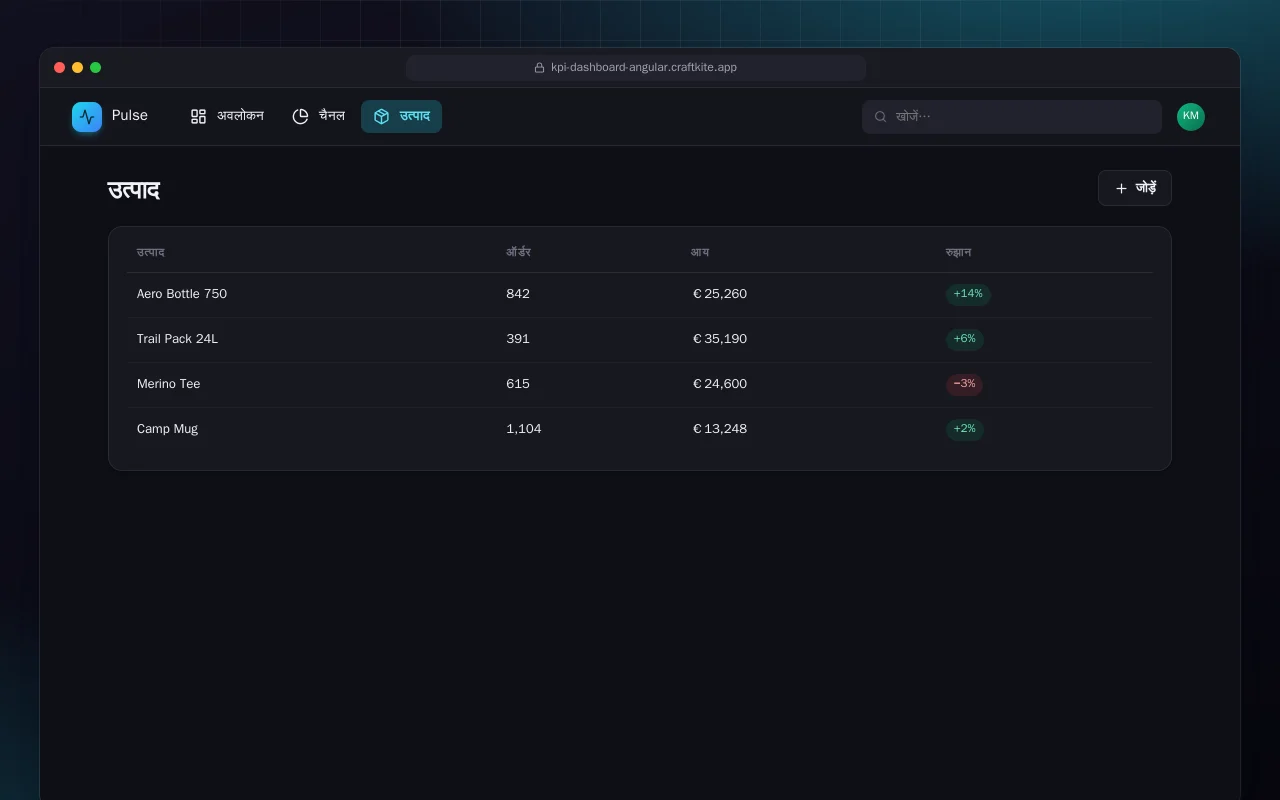Viewport: 1280px width, 800px height.
Task: Select the Aero Bottle 750 row
Action: coord(640,294)
